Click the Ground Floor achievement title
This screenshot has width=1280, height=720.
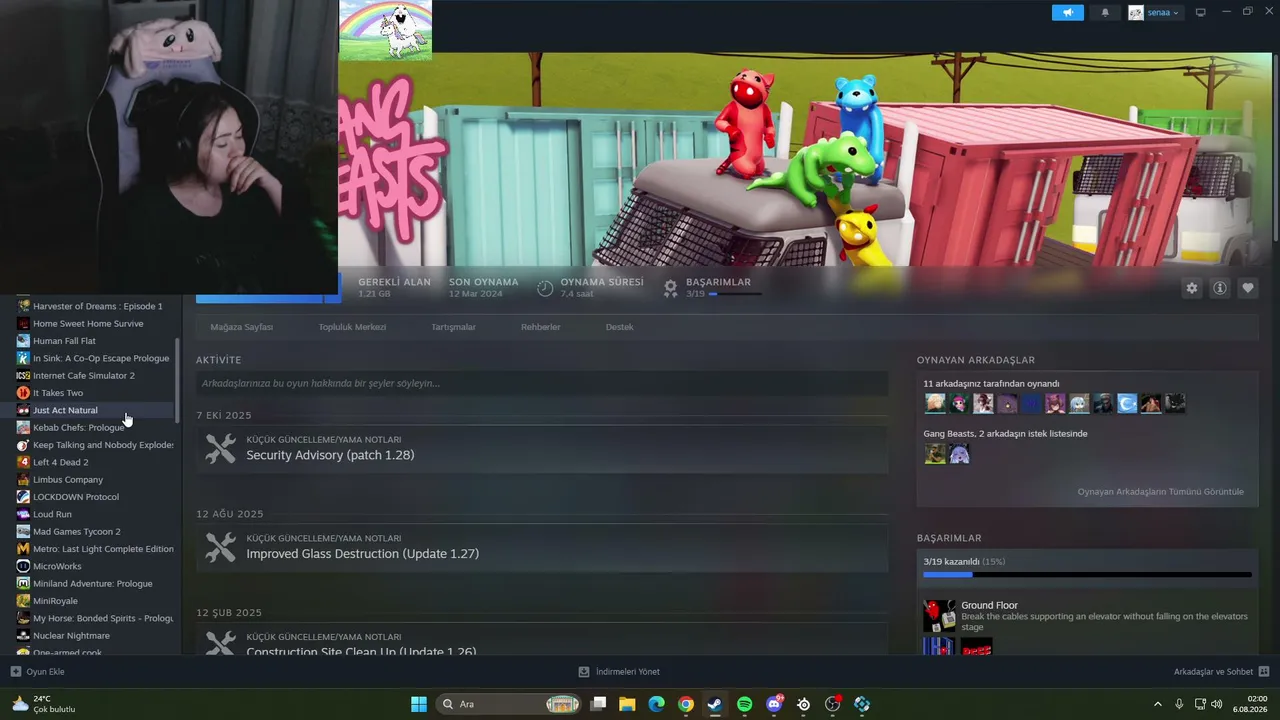coord(989,605)
